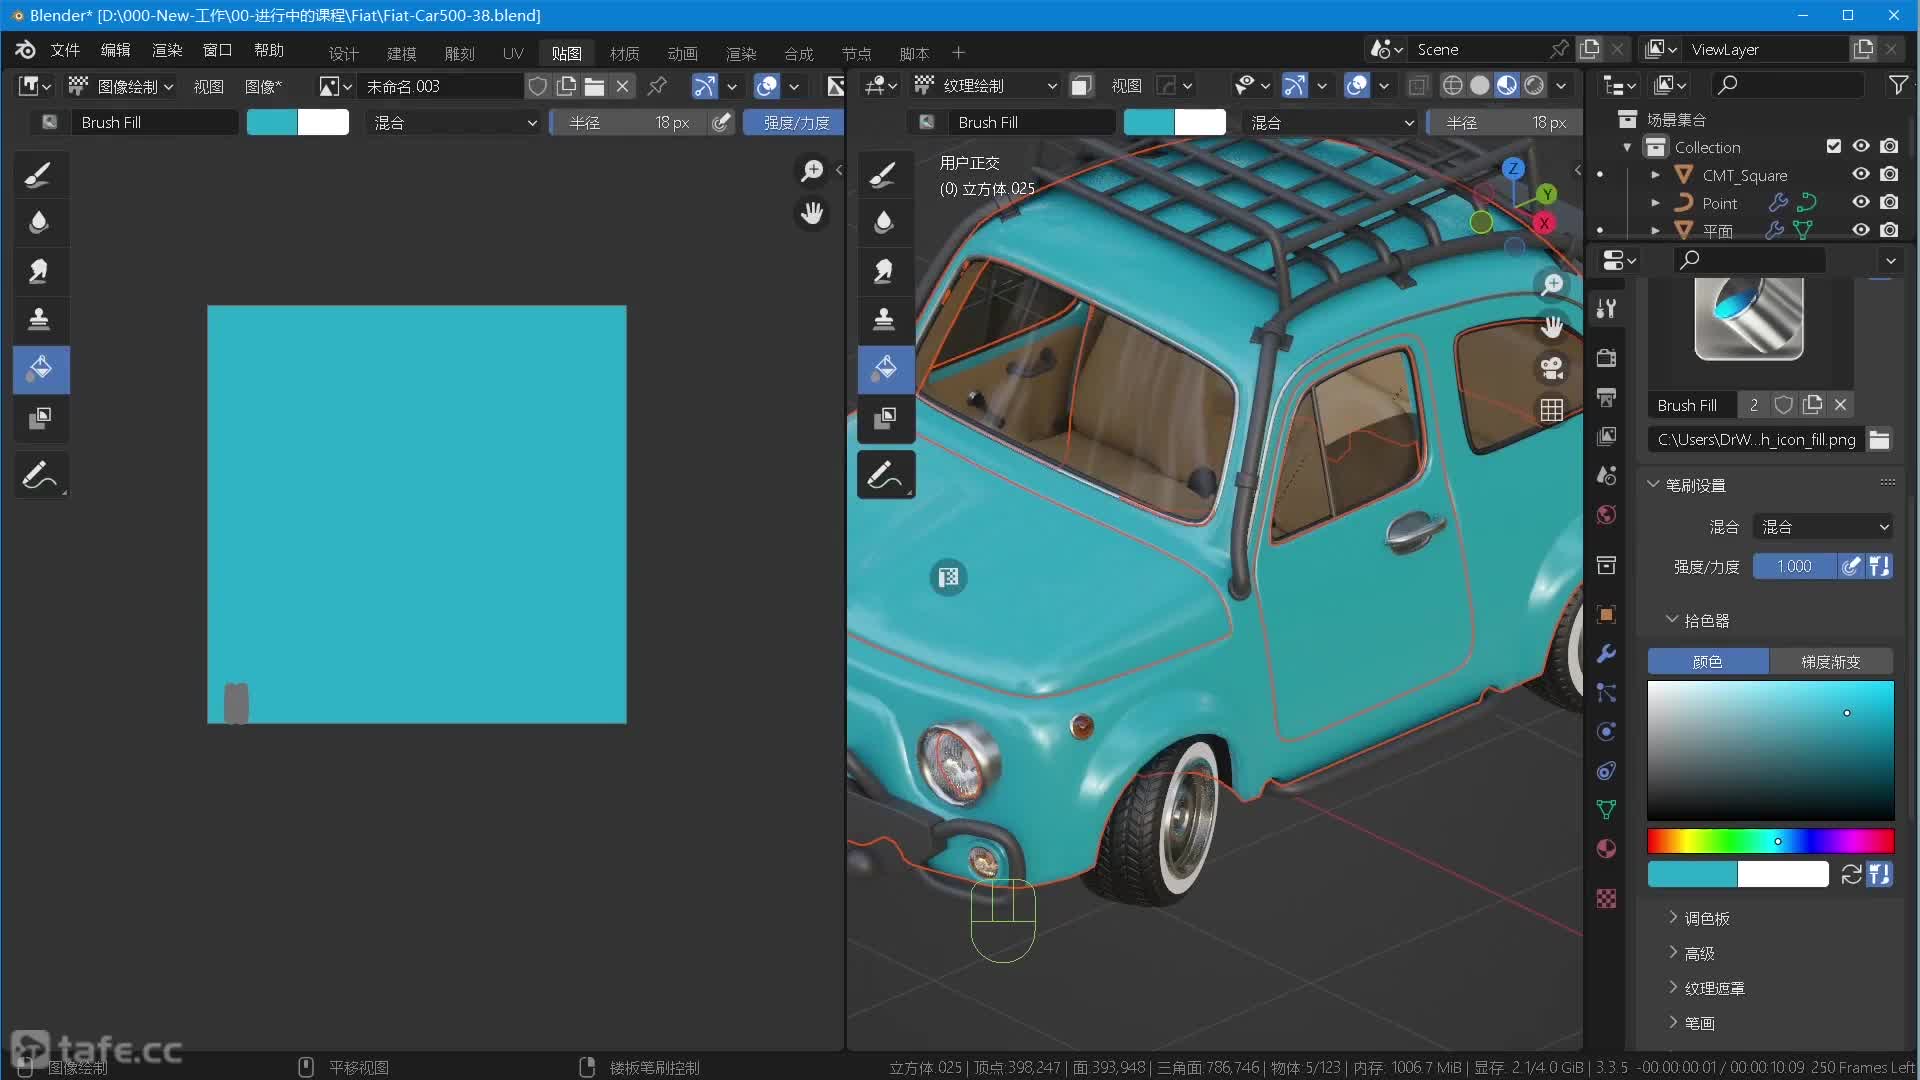Select the Draw brush in 3D viewport

tap(884, 174)
